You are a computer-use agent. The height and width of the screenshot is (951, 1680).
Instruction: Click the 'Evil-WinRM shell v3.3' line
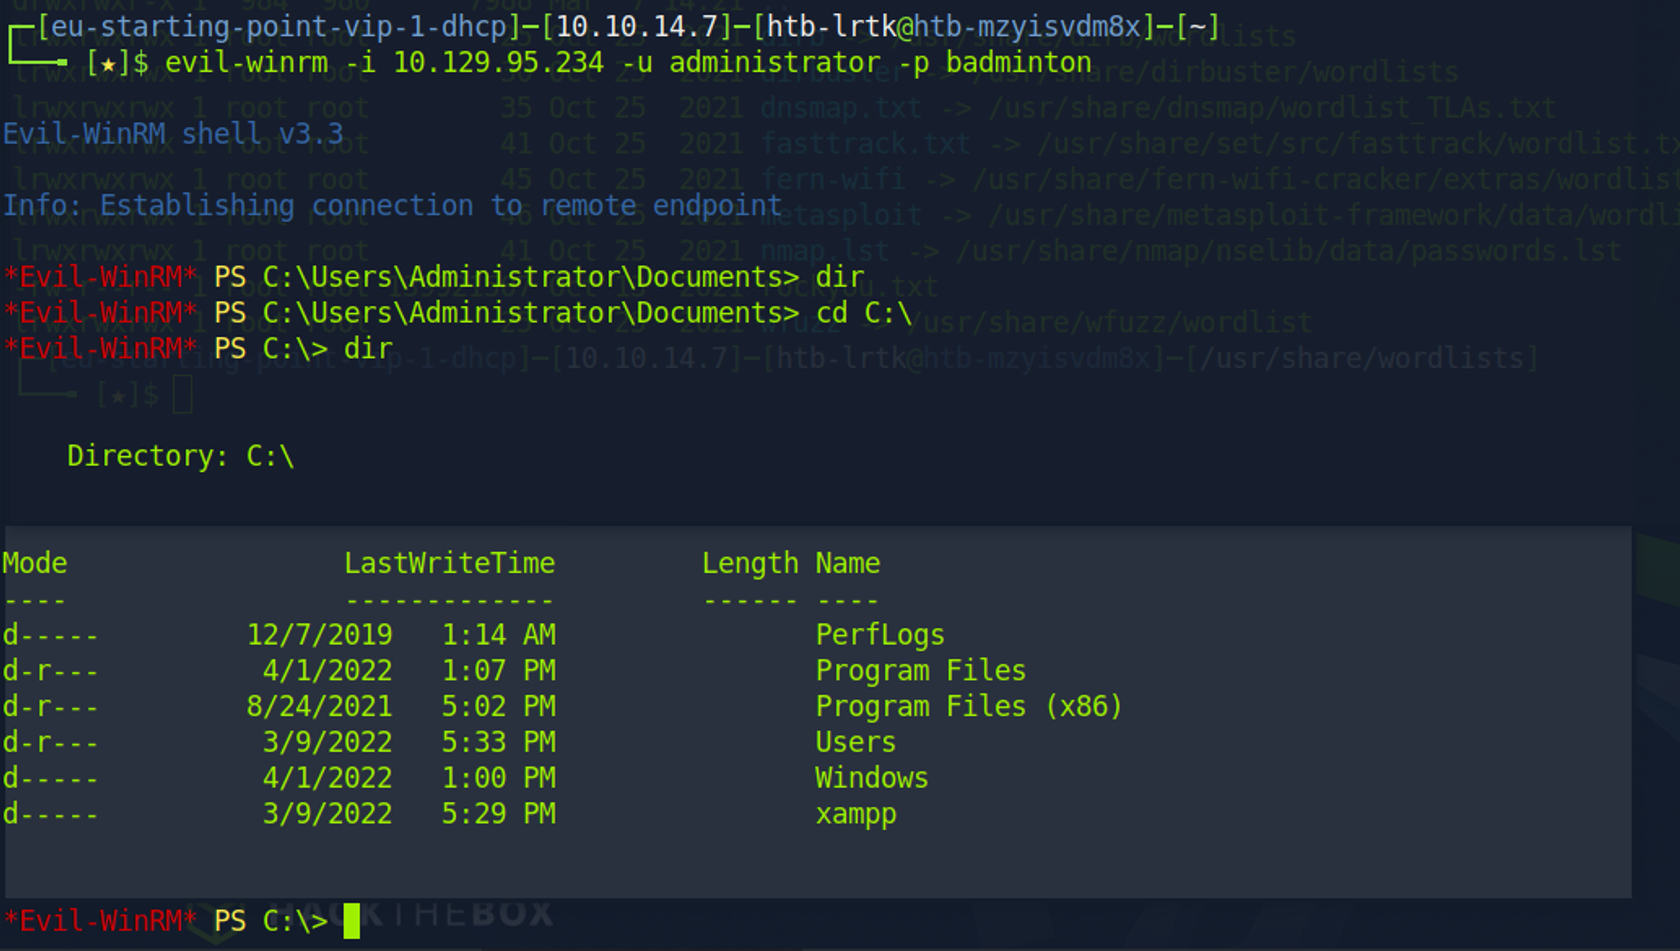173,134
